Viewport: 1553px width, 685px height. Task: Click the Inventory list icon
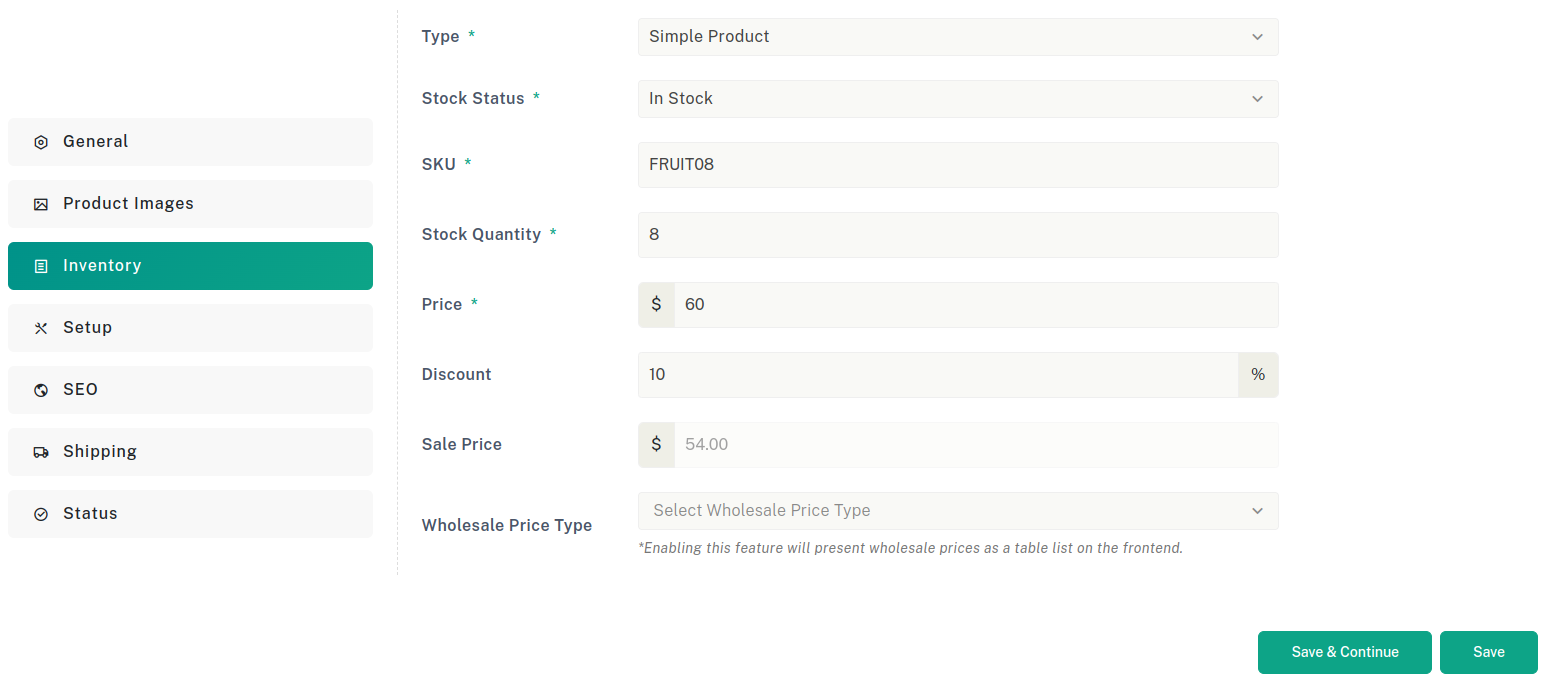coord(41,266)
